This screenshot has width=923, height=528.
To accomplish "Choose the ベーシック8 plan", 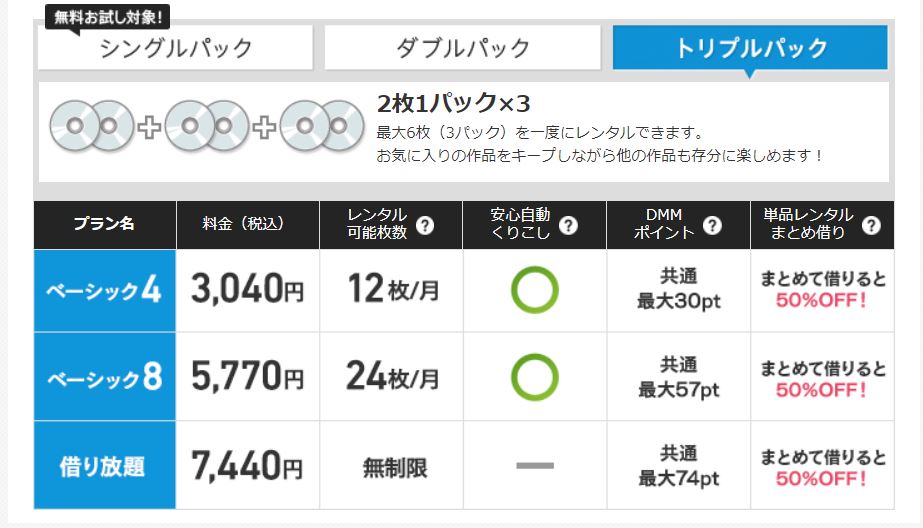I will coord(105,377).
